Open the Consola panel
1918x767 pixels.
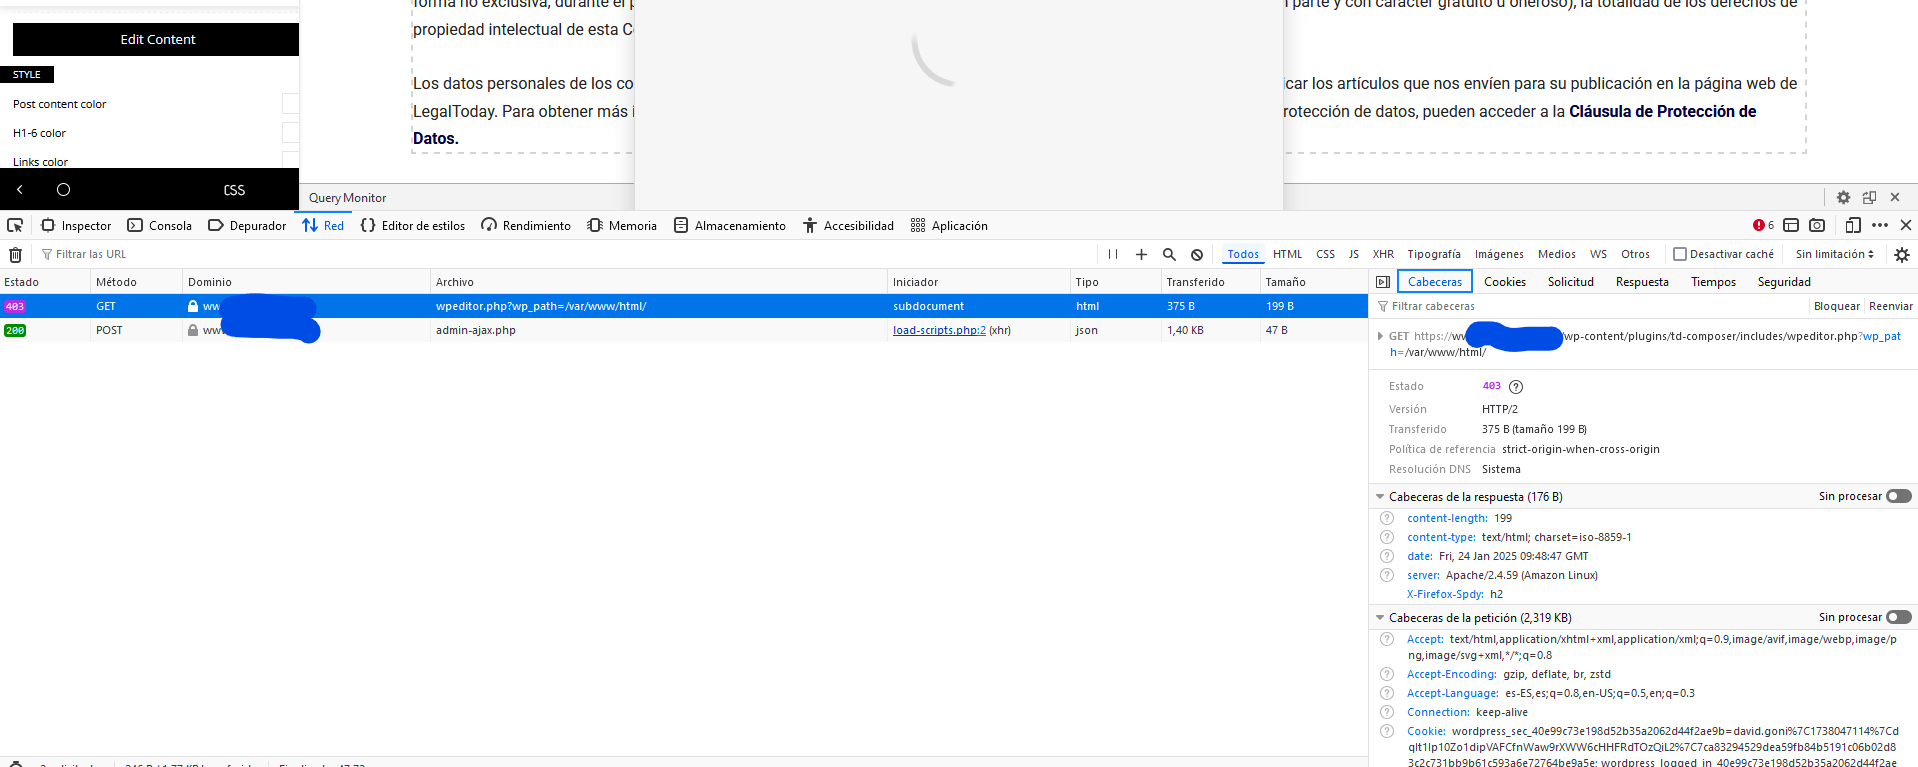(159, 226)
